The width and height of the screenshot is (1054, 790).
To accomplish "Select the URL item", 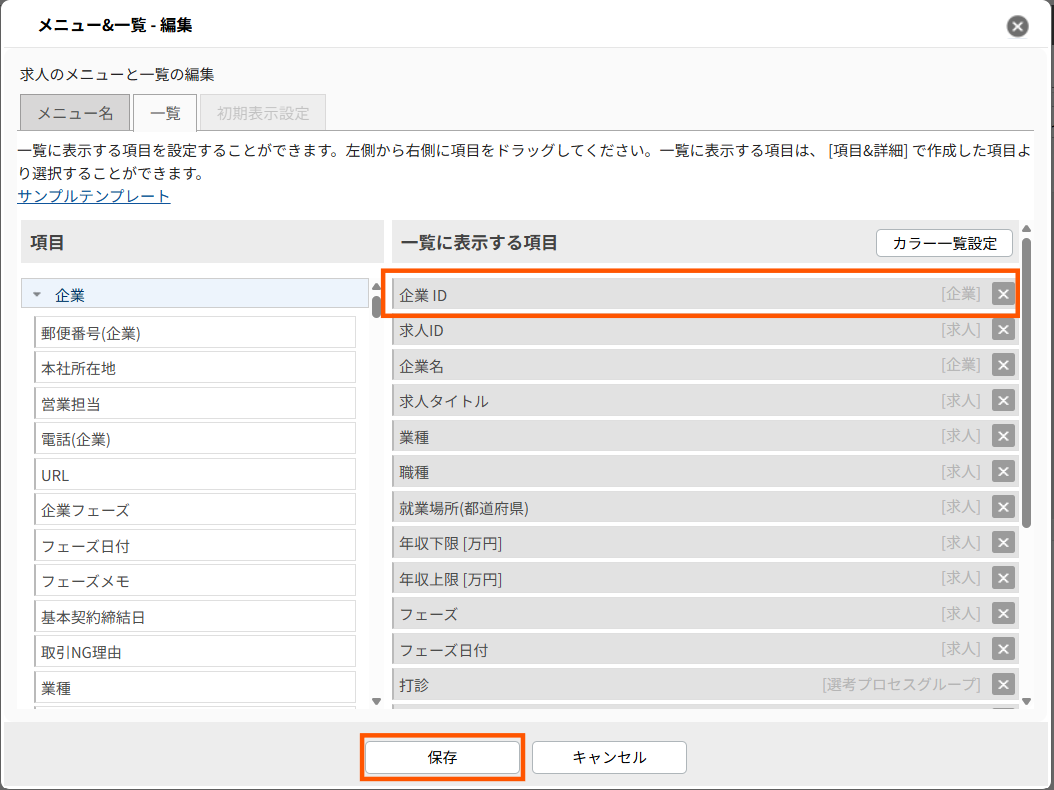I will 195,475.
